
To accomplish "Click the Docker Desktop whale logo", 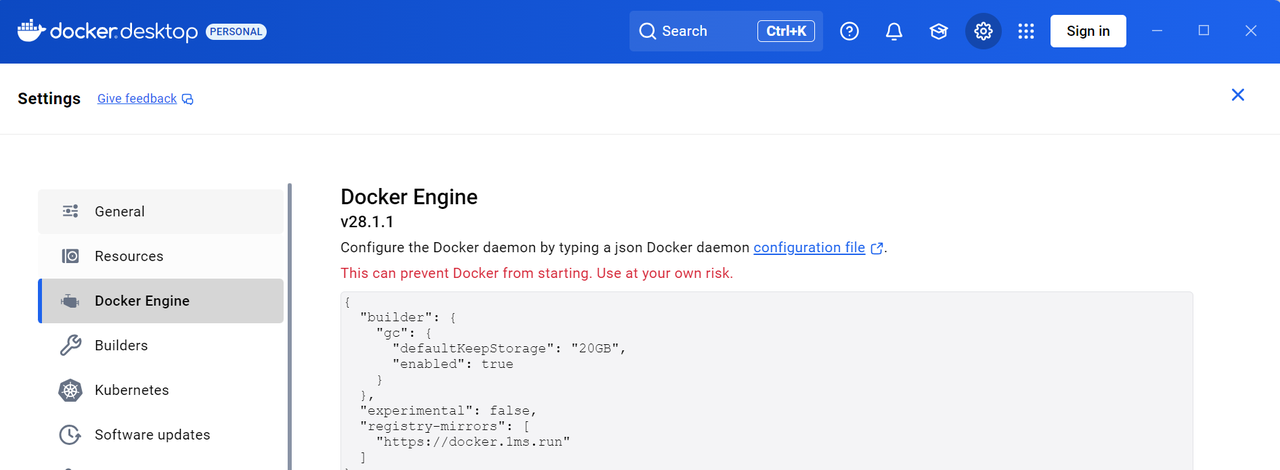I will pos(31,31).
